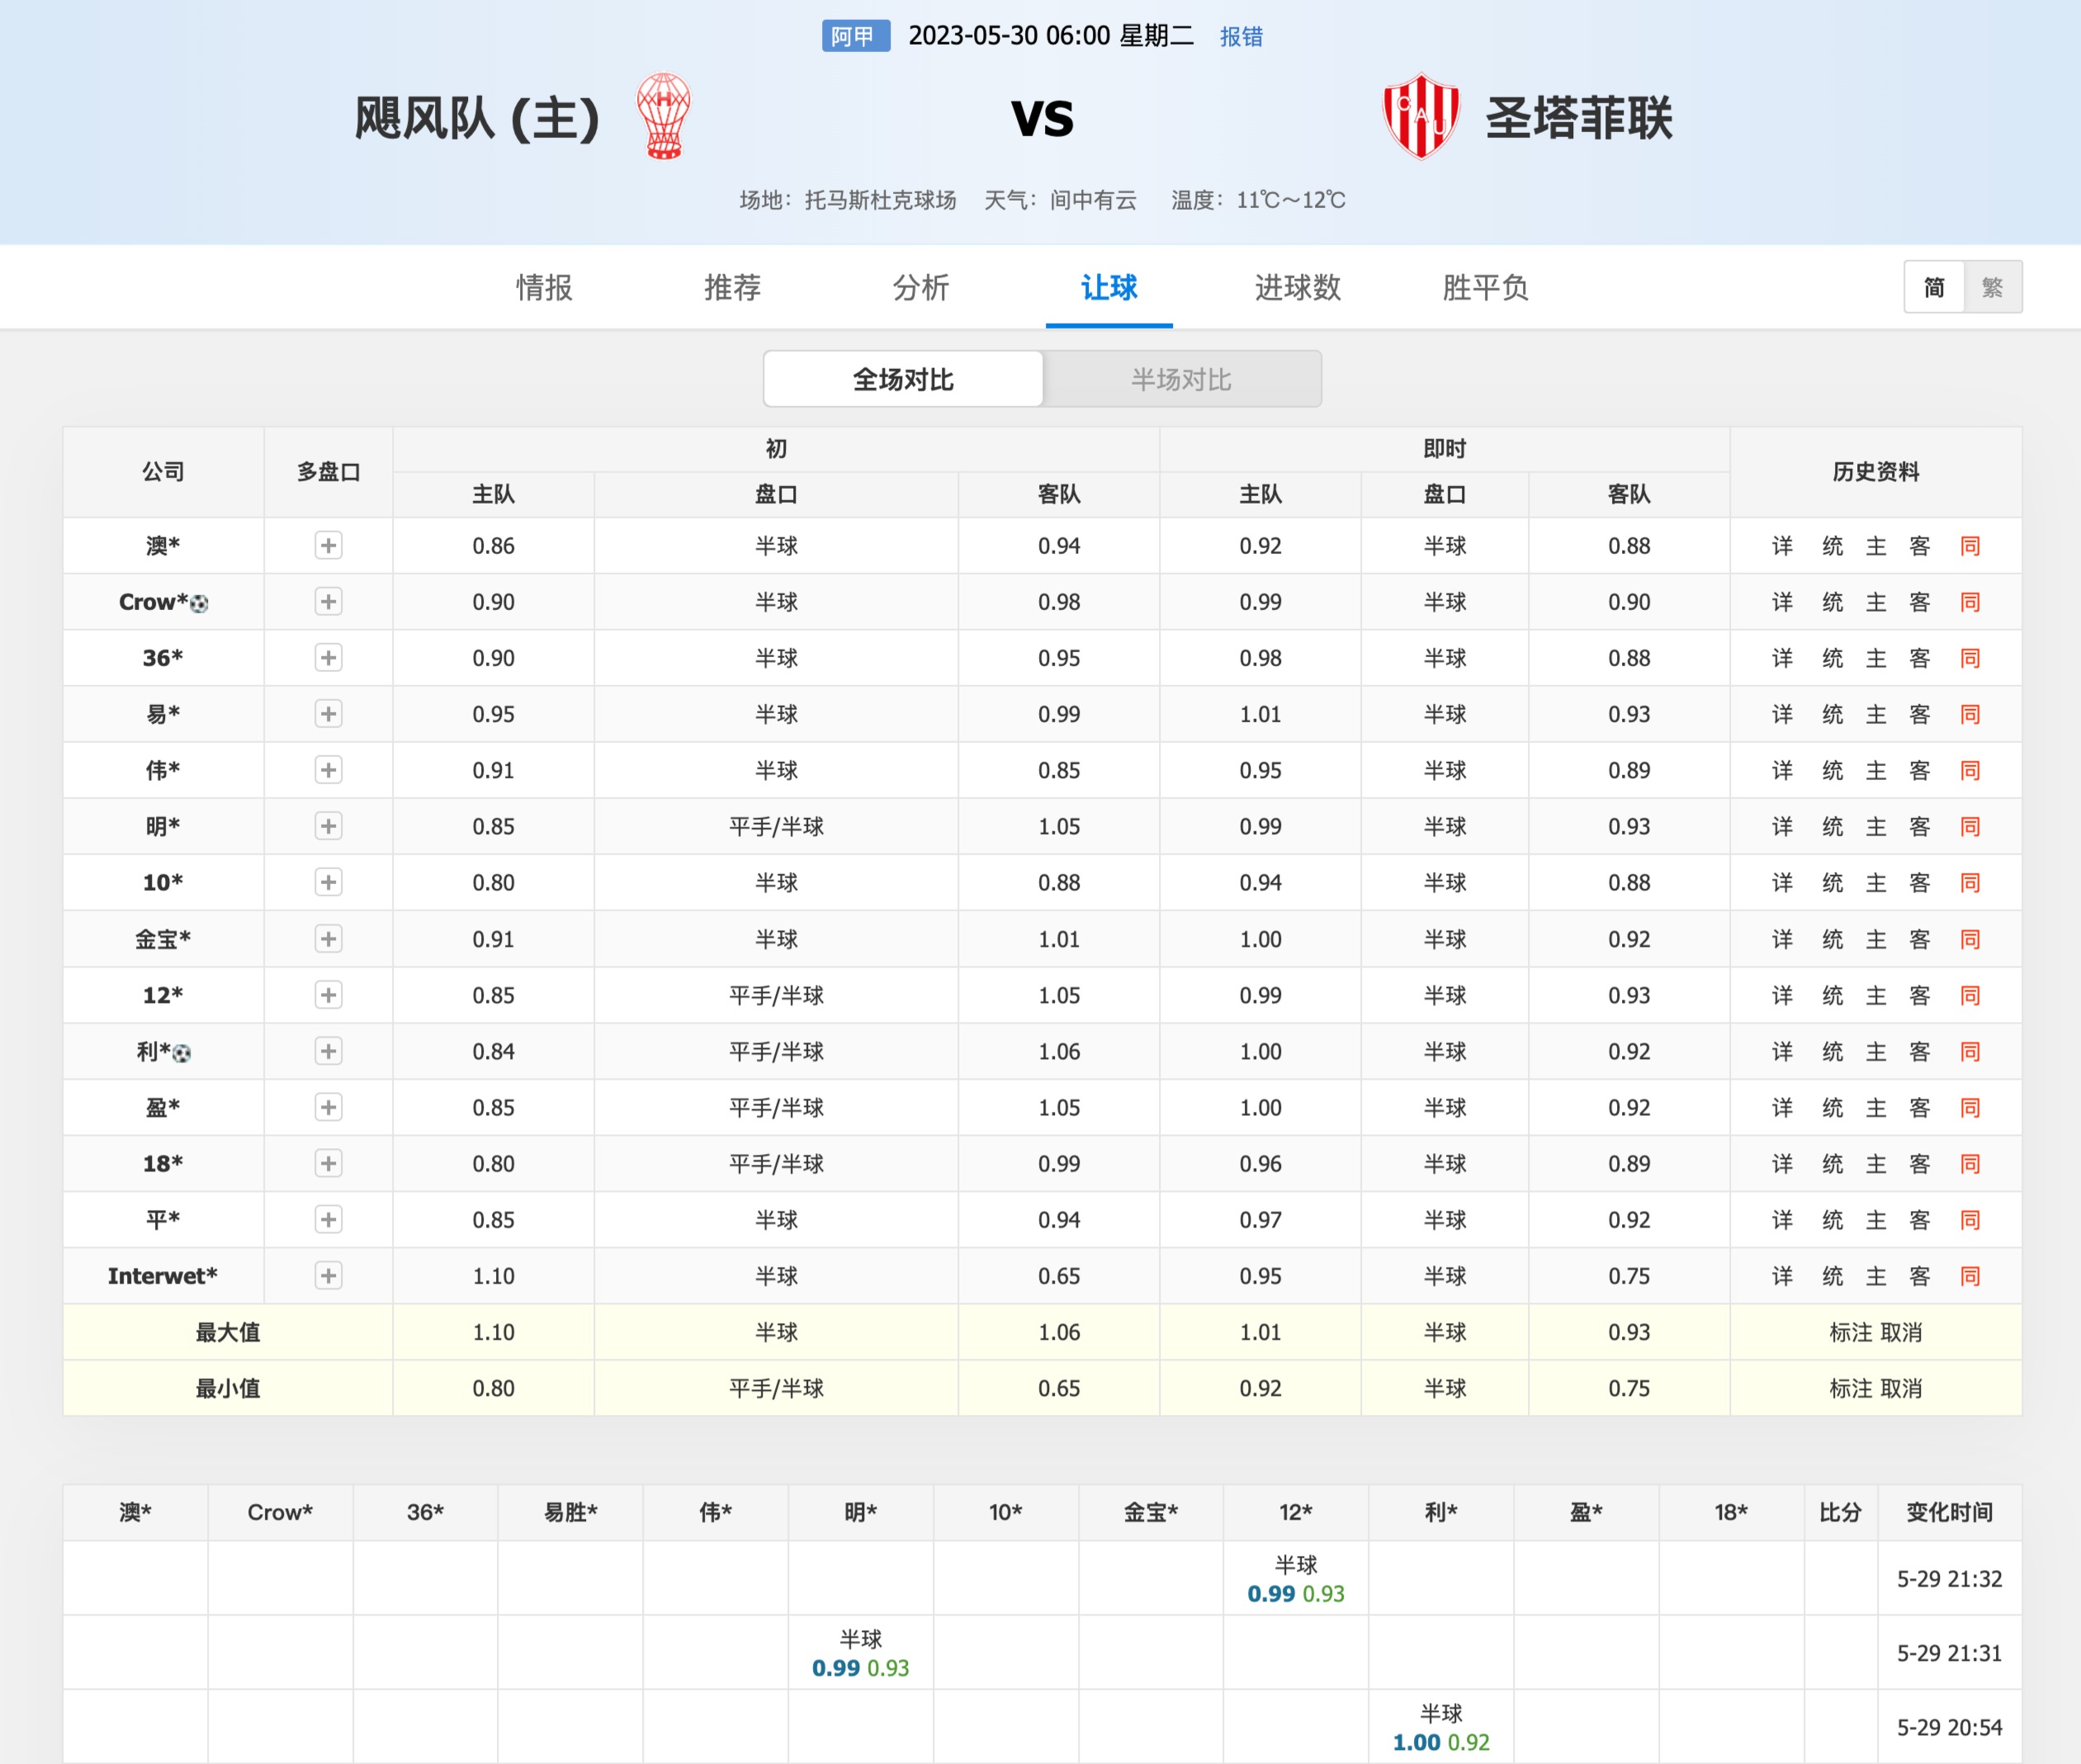Open the 推荐 tab
The image size is (2081, 1764).
click(732, 287)
